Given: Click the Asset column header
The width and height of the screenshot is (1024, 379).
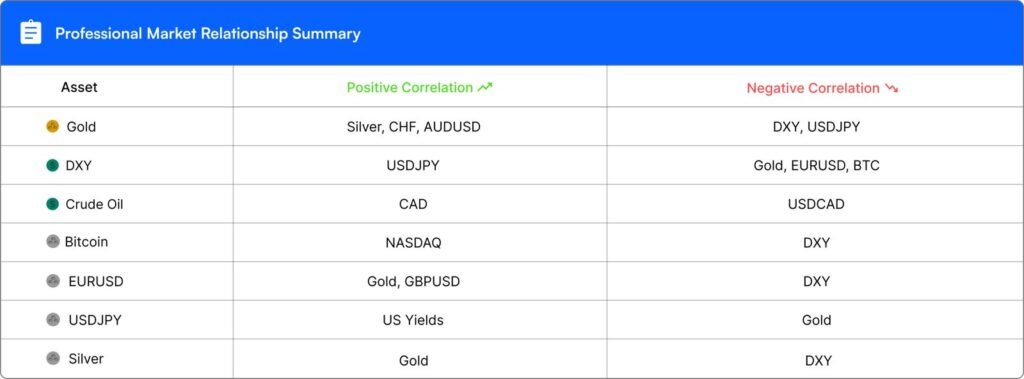Looking at the screenshot, I should point(79,87).
